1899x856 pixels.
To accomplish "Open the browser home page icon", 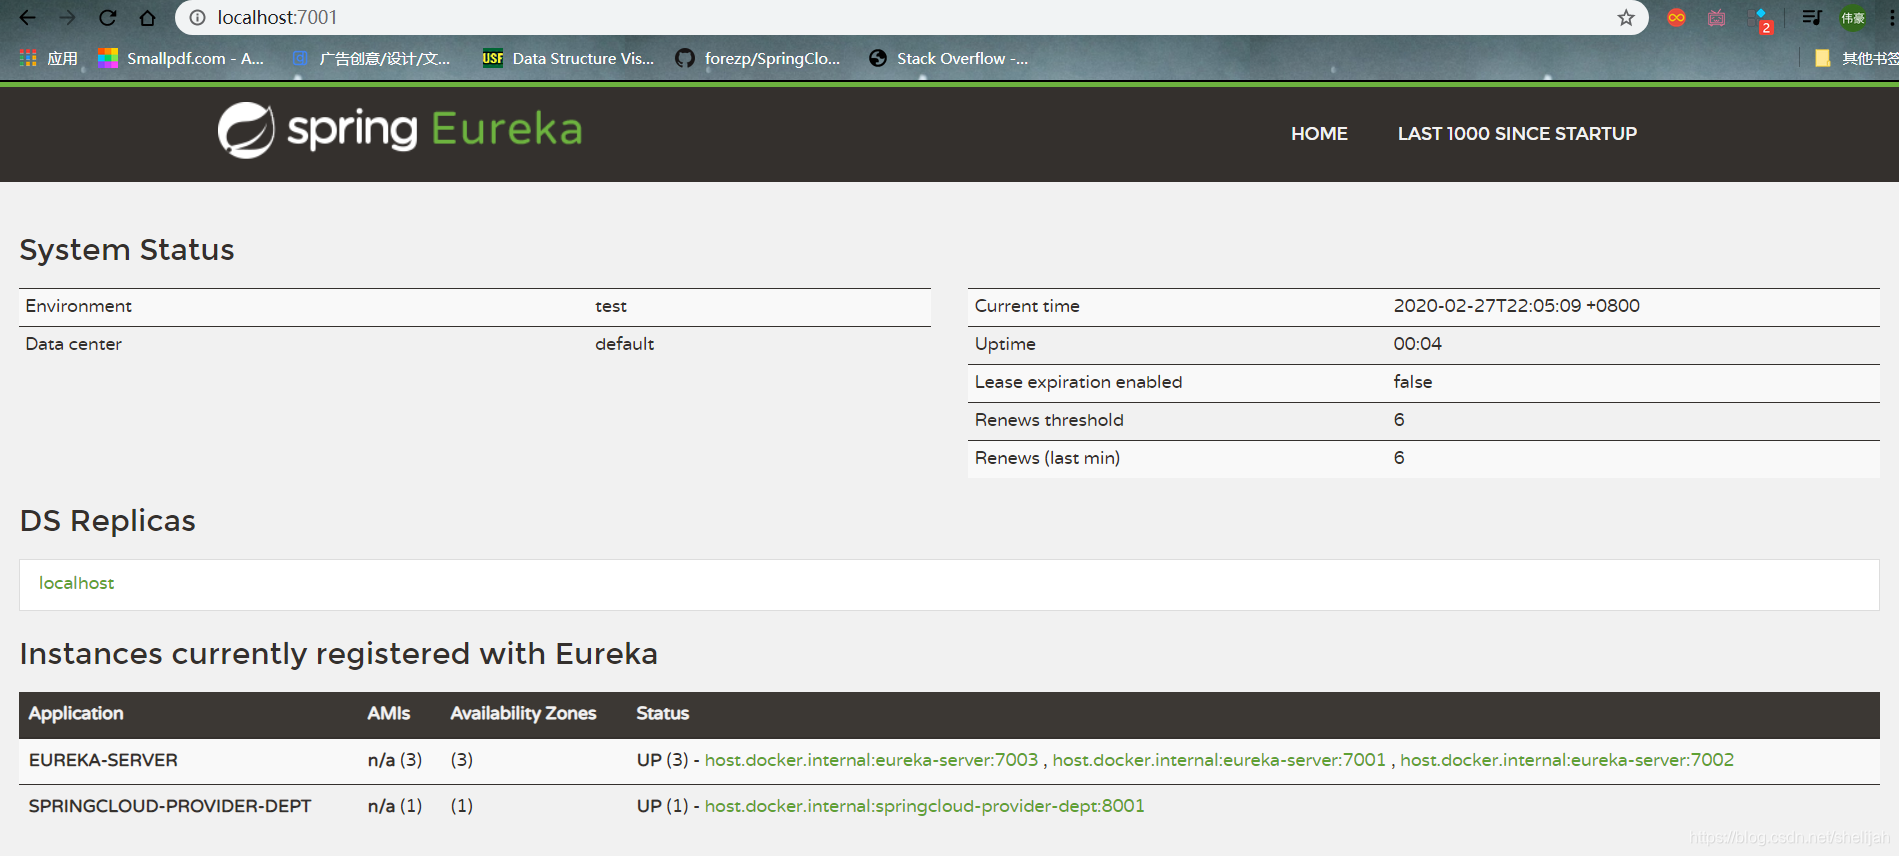I will point(147,18).
